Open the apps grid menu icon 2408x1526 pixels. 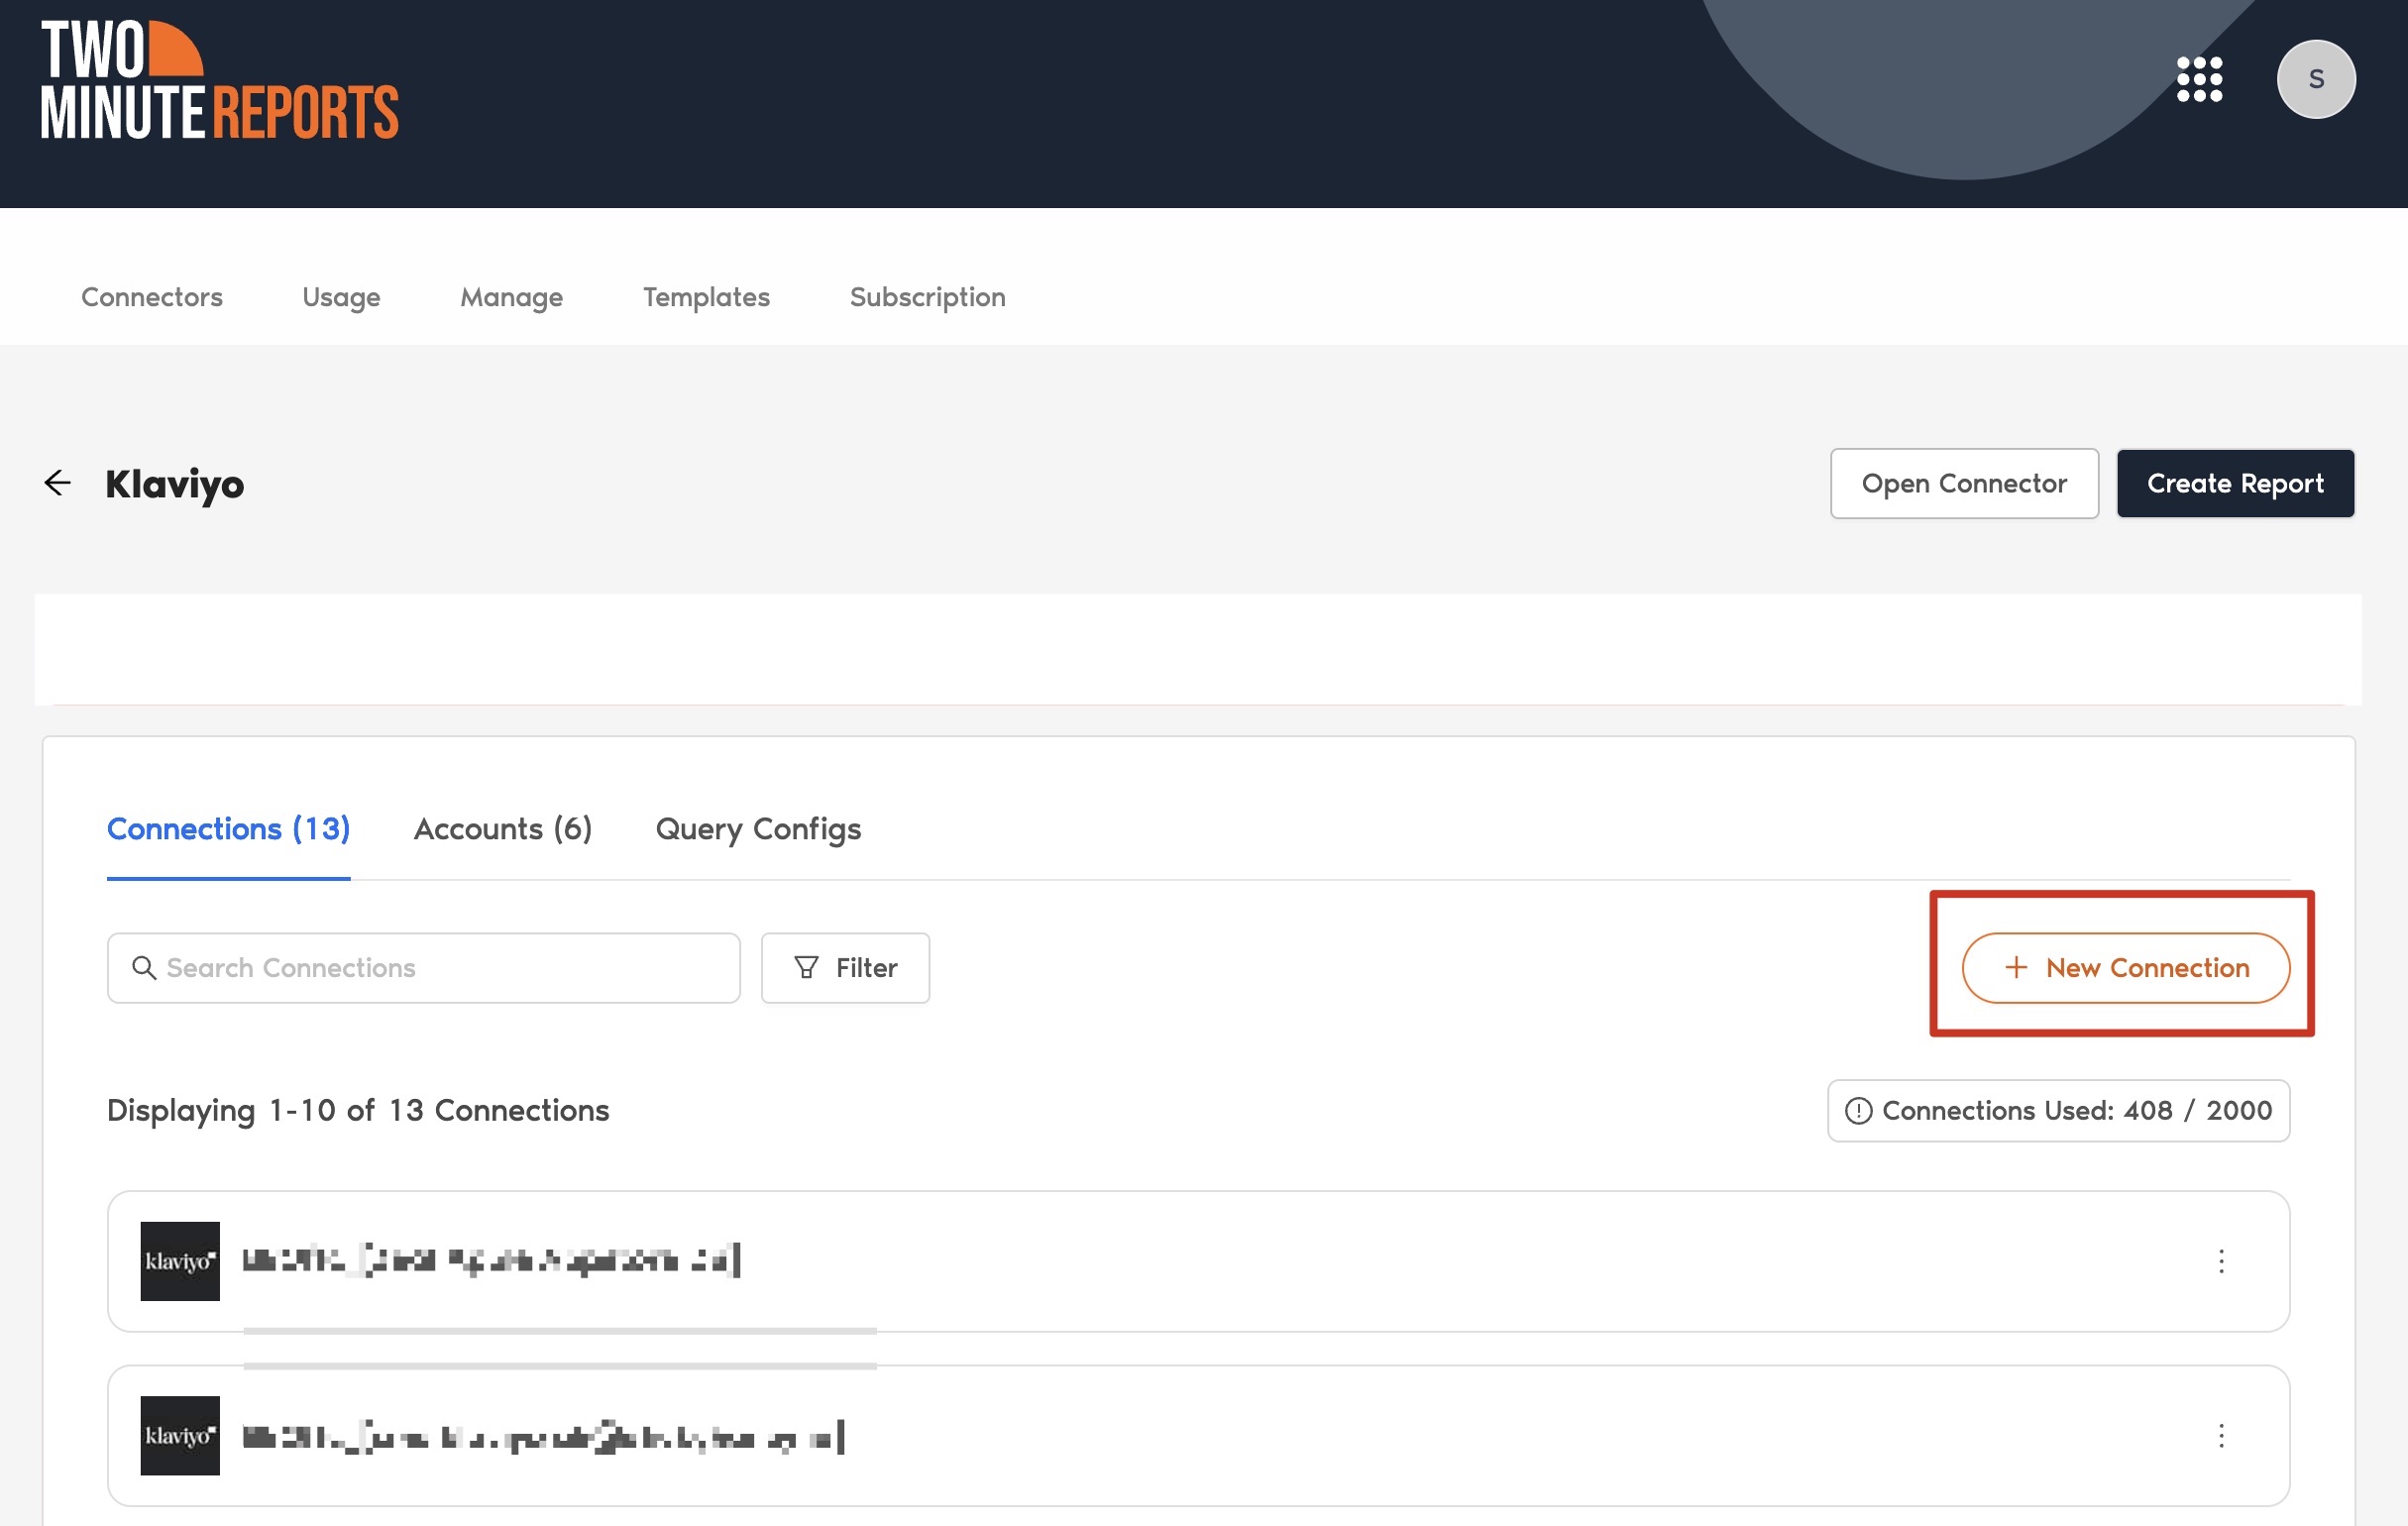pos(2199,79)
